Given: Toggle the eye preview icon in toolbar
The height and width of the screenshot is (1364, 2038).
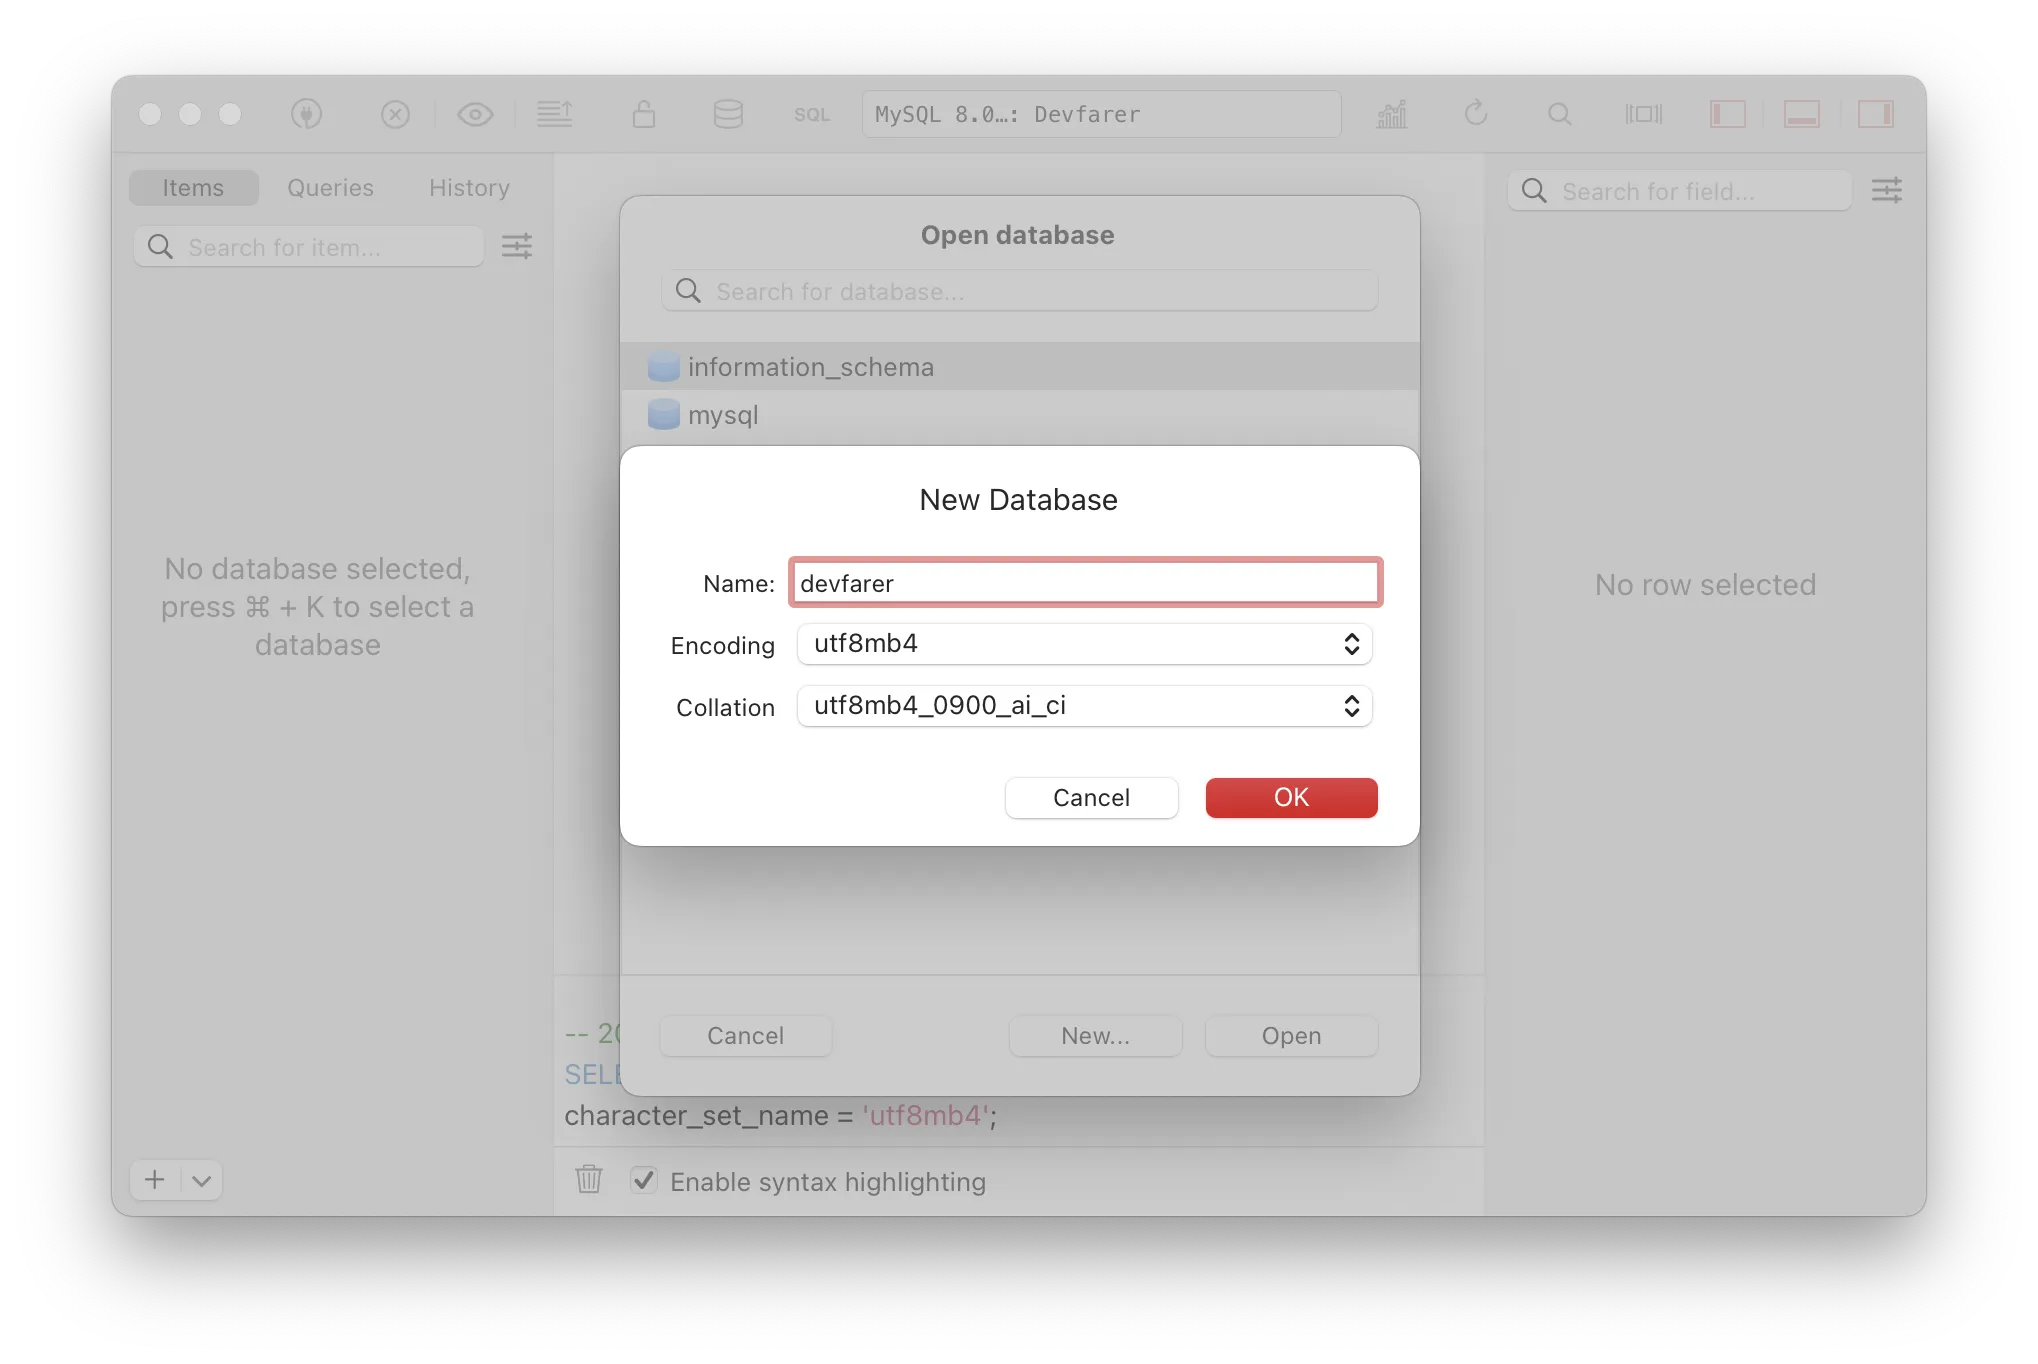Looking at the screenshot, I should pyautogui.click(x=475, y=114).
